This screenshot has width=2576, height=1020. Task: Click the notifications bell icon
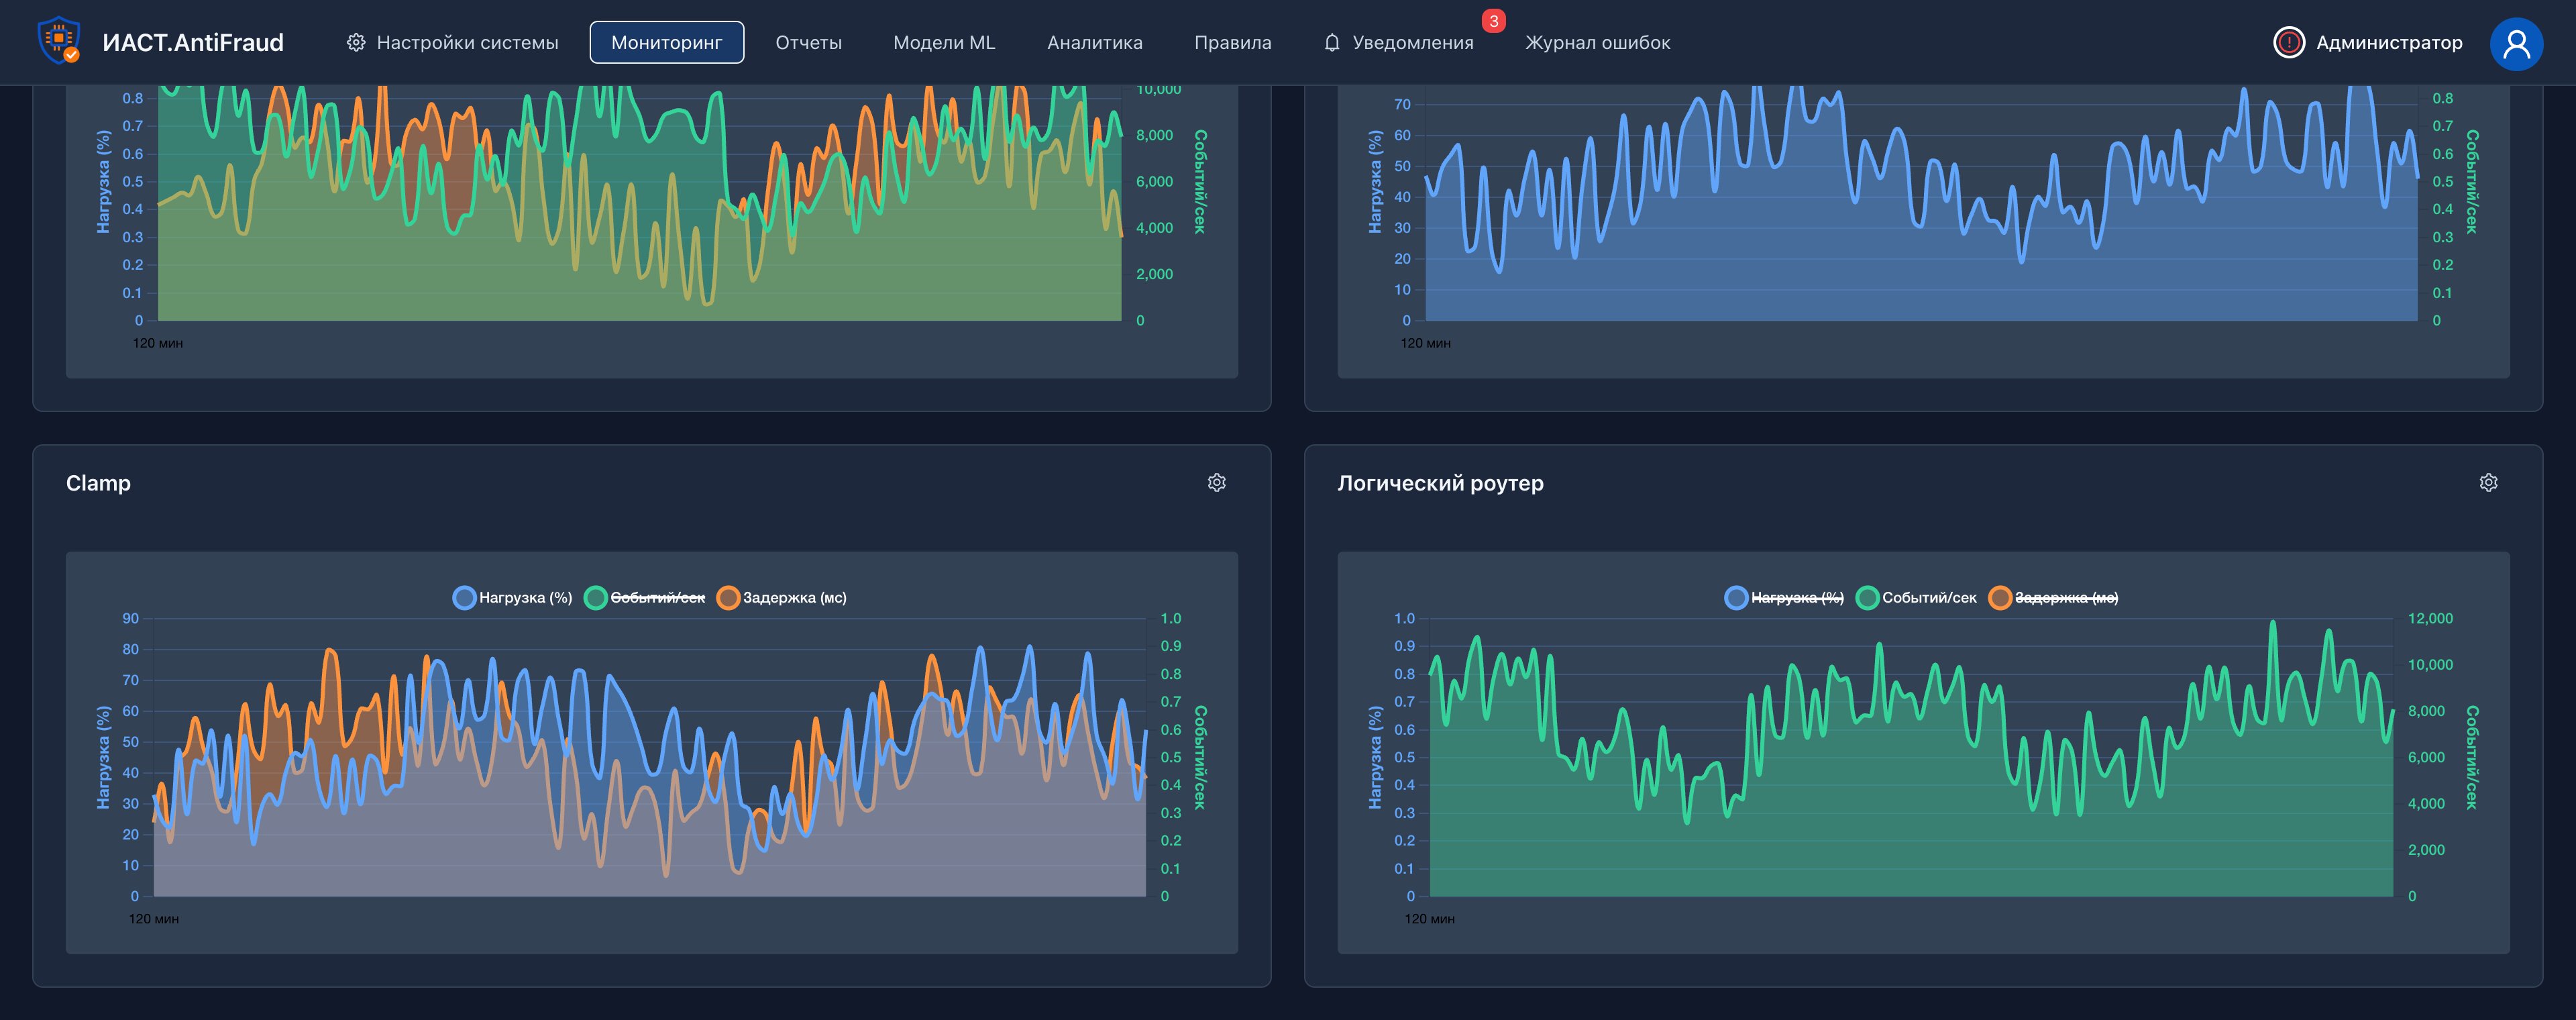[1331, 42]
